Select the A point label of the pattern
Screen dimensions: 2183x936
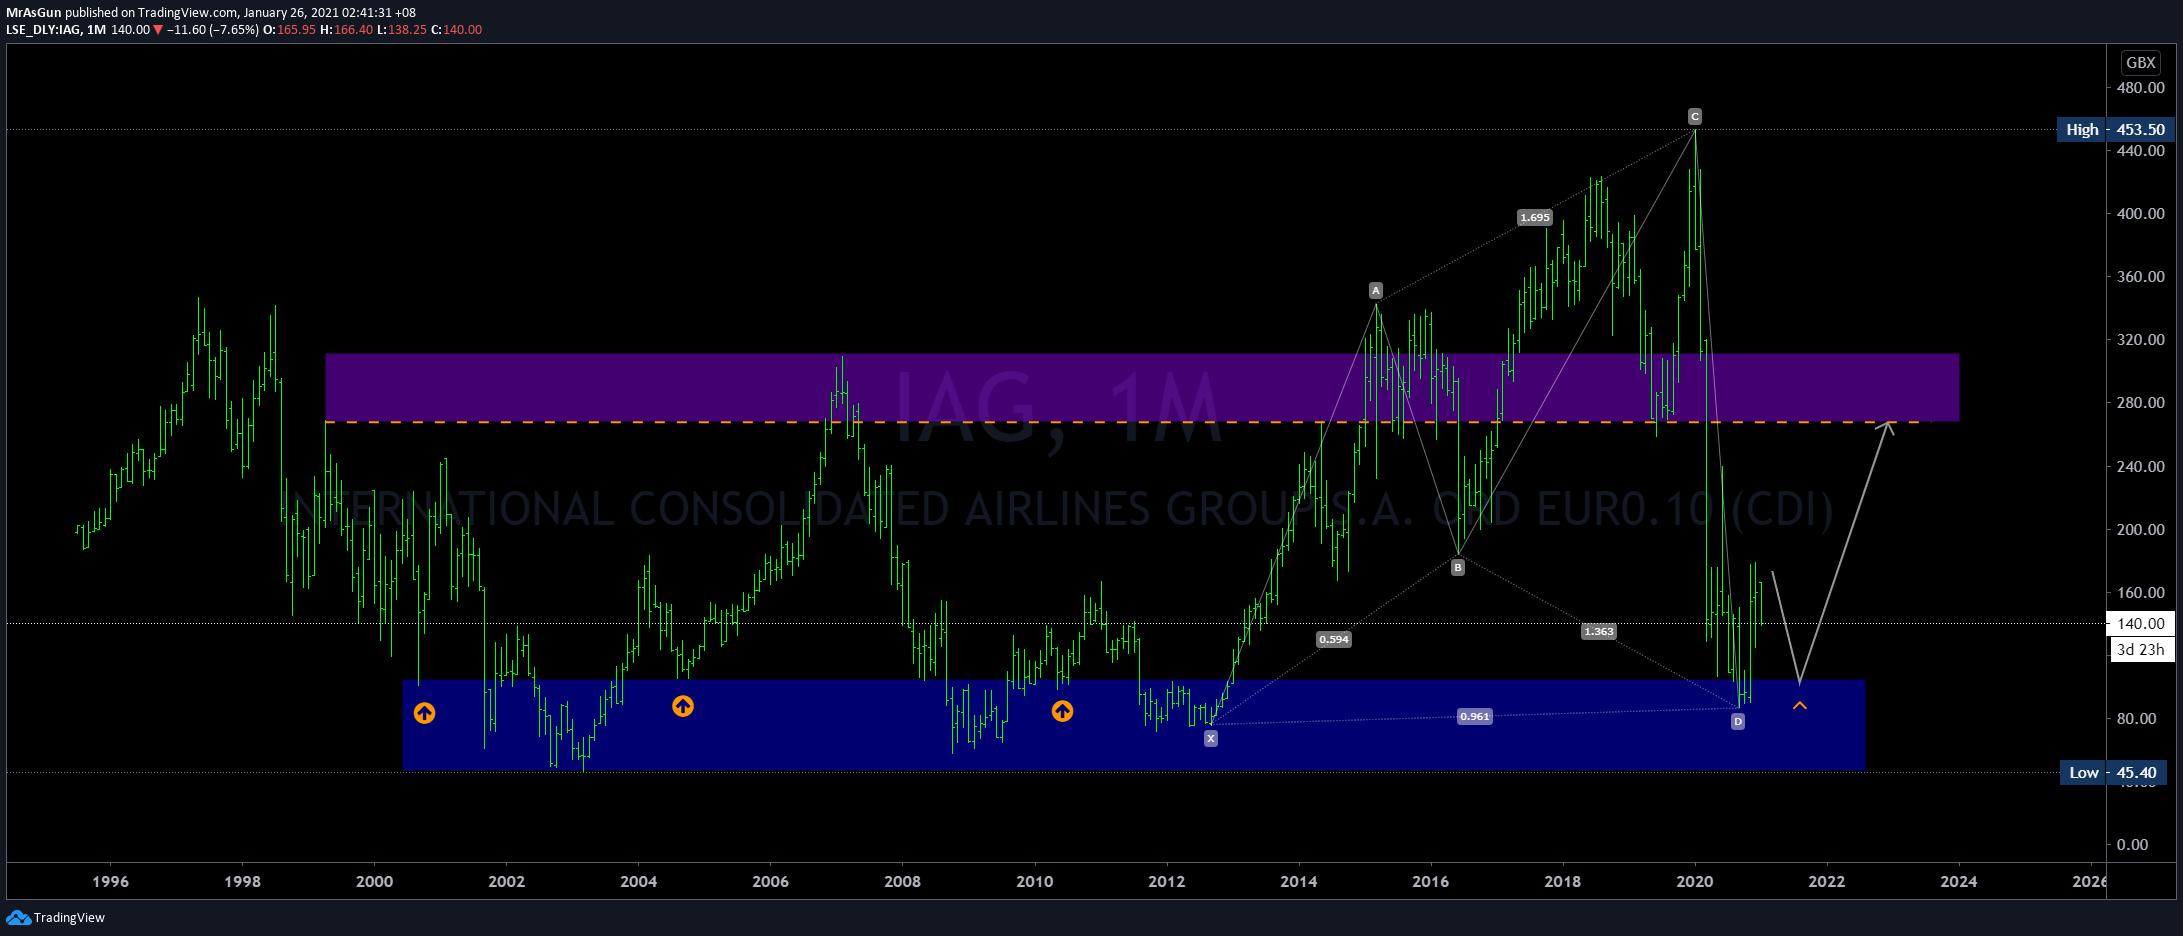coord(1376,291)
